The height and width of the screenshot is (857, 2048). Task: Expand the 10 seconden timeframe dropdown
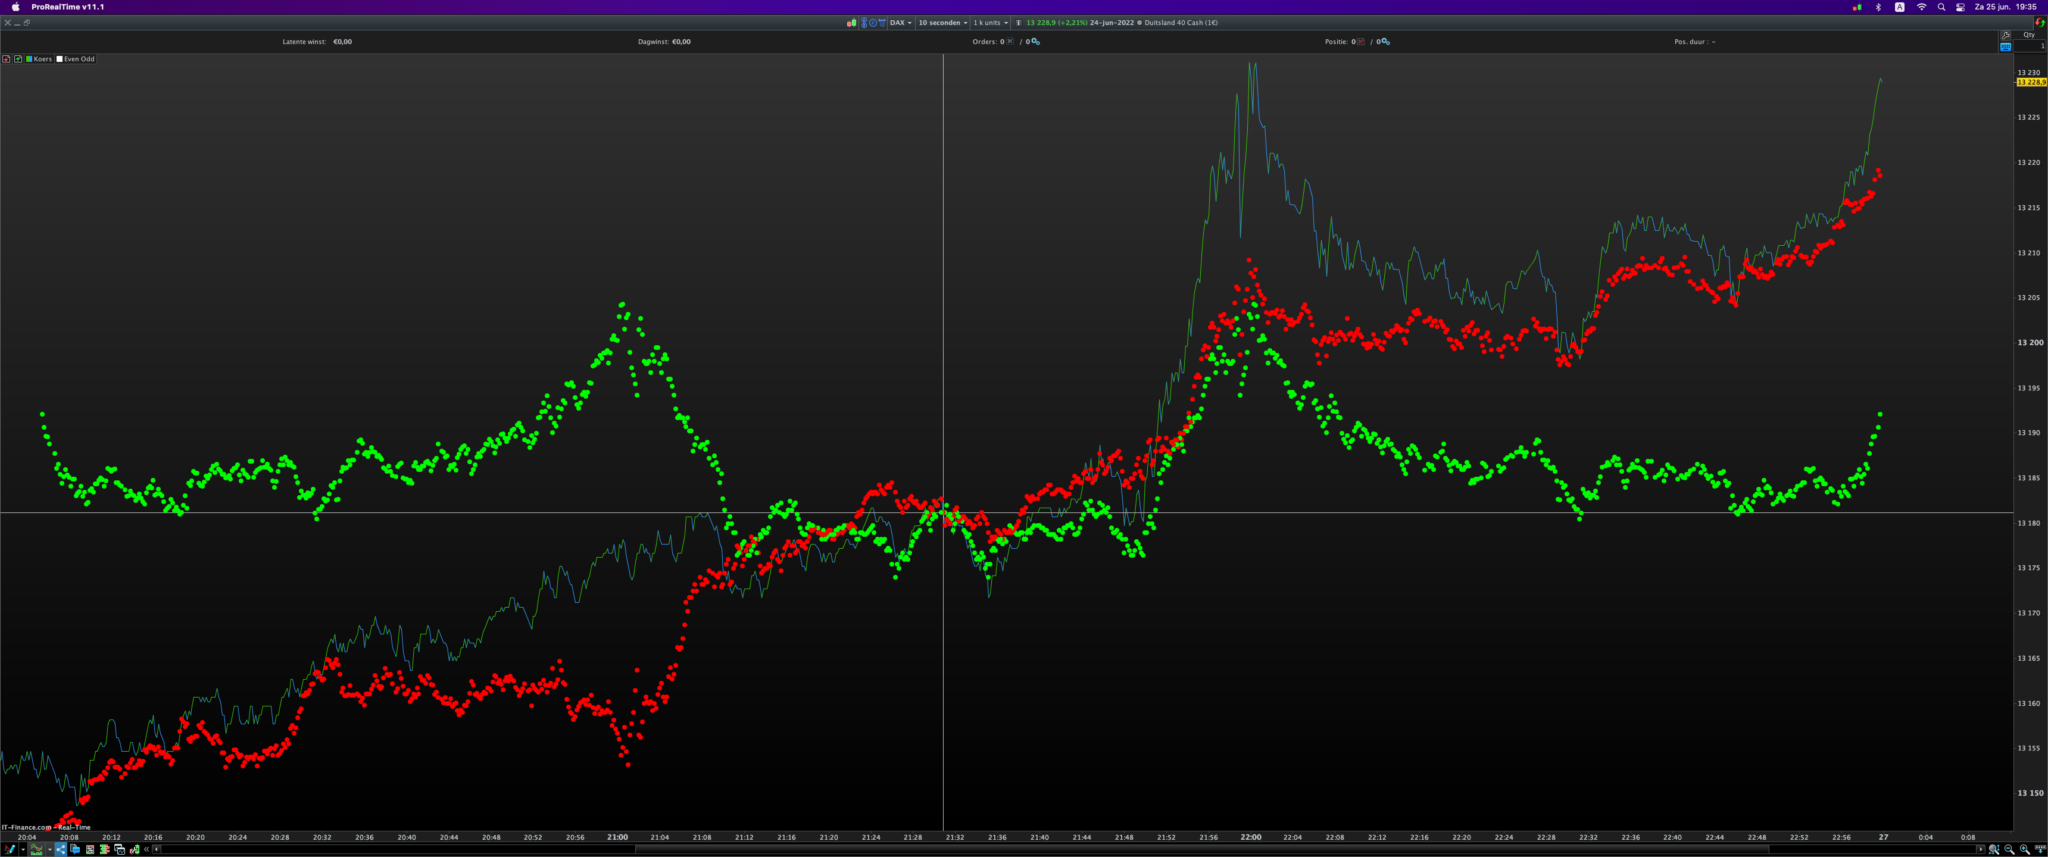coord(943,23)
